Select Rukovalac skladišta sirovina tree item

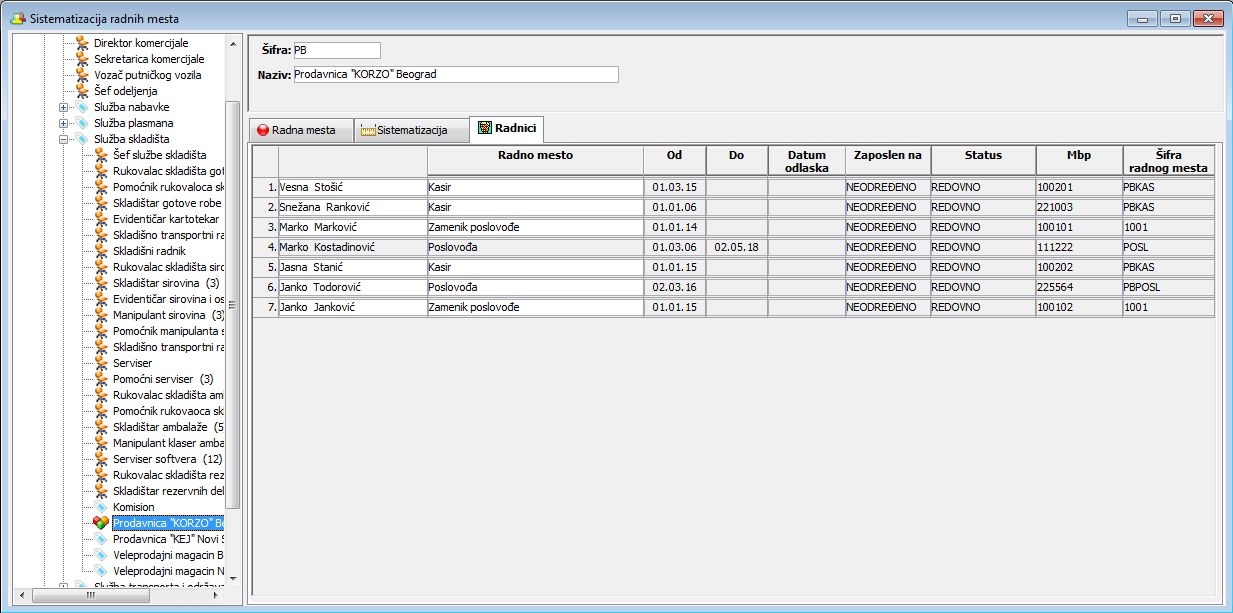coord(168,267)
